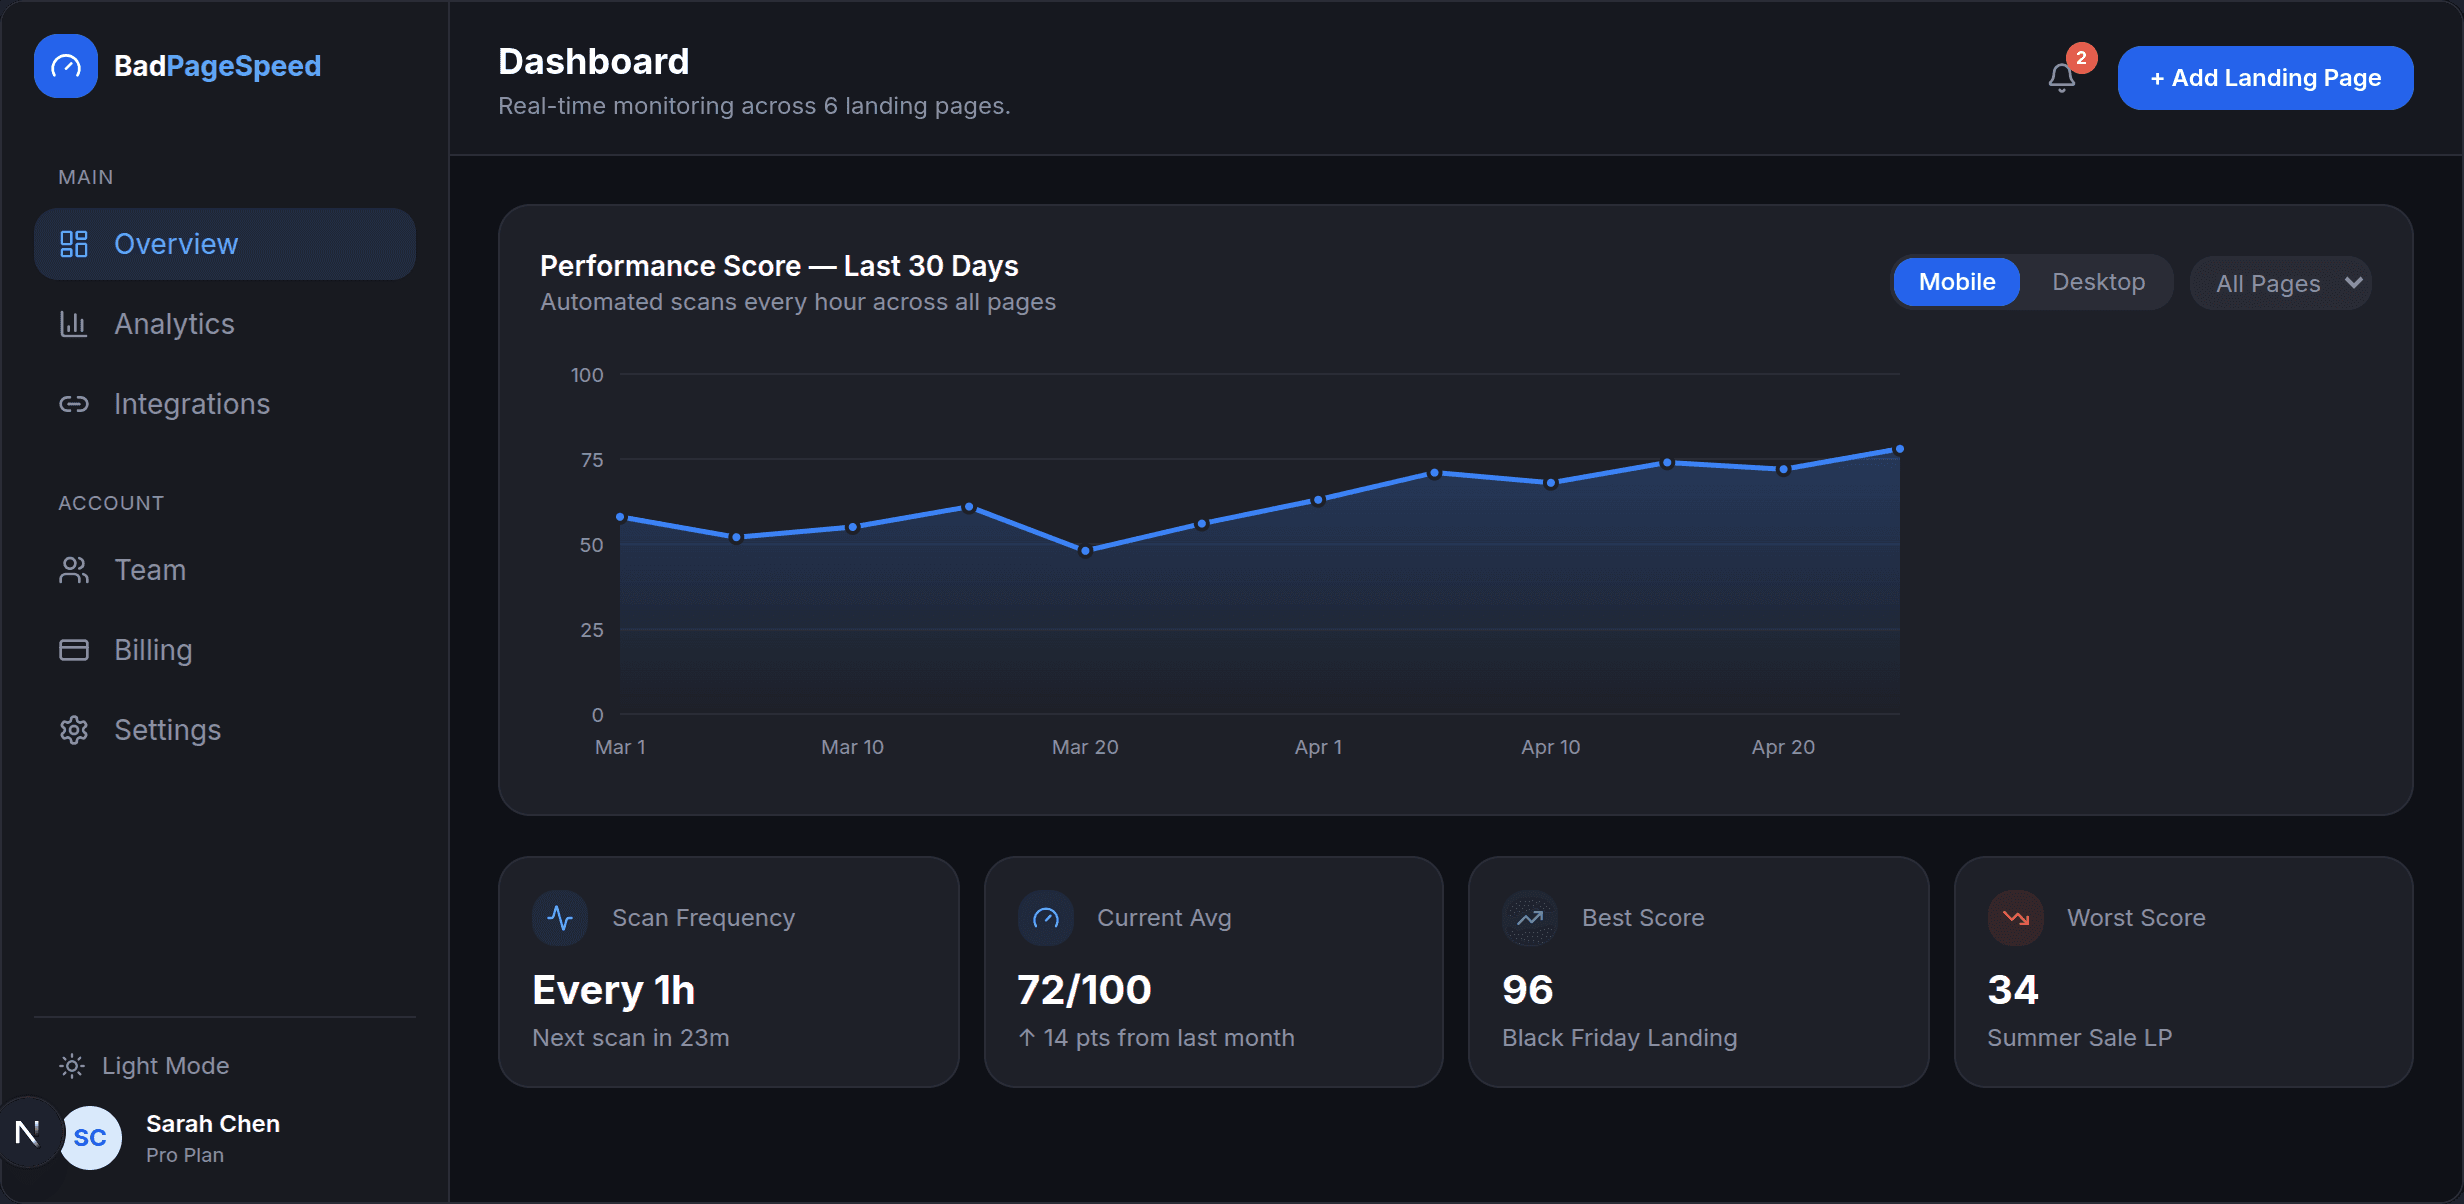Image resolution: width=2464 pixels, height=1204 pixels.
Task: Click the Worst Score trending-down icon
Action: pyautogui.click(x=2016, y=918)
